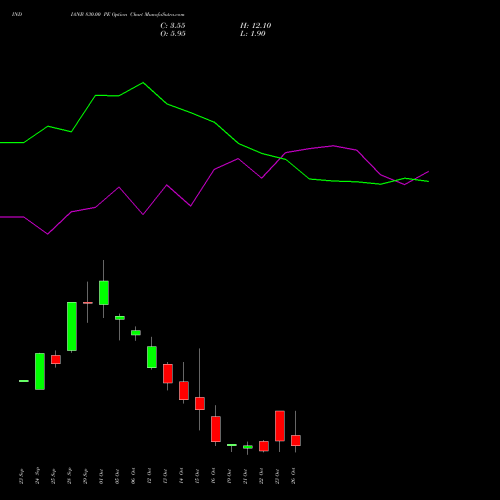Click the red candle for 16 Oct

coord(216,429)
